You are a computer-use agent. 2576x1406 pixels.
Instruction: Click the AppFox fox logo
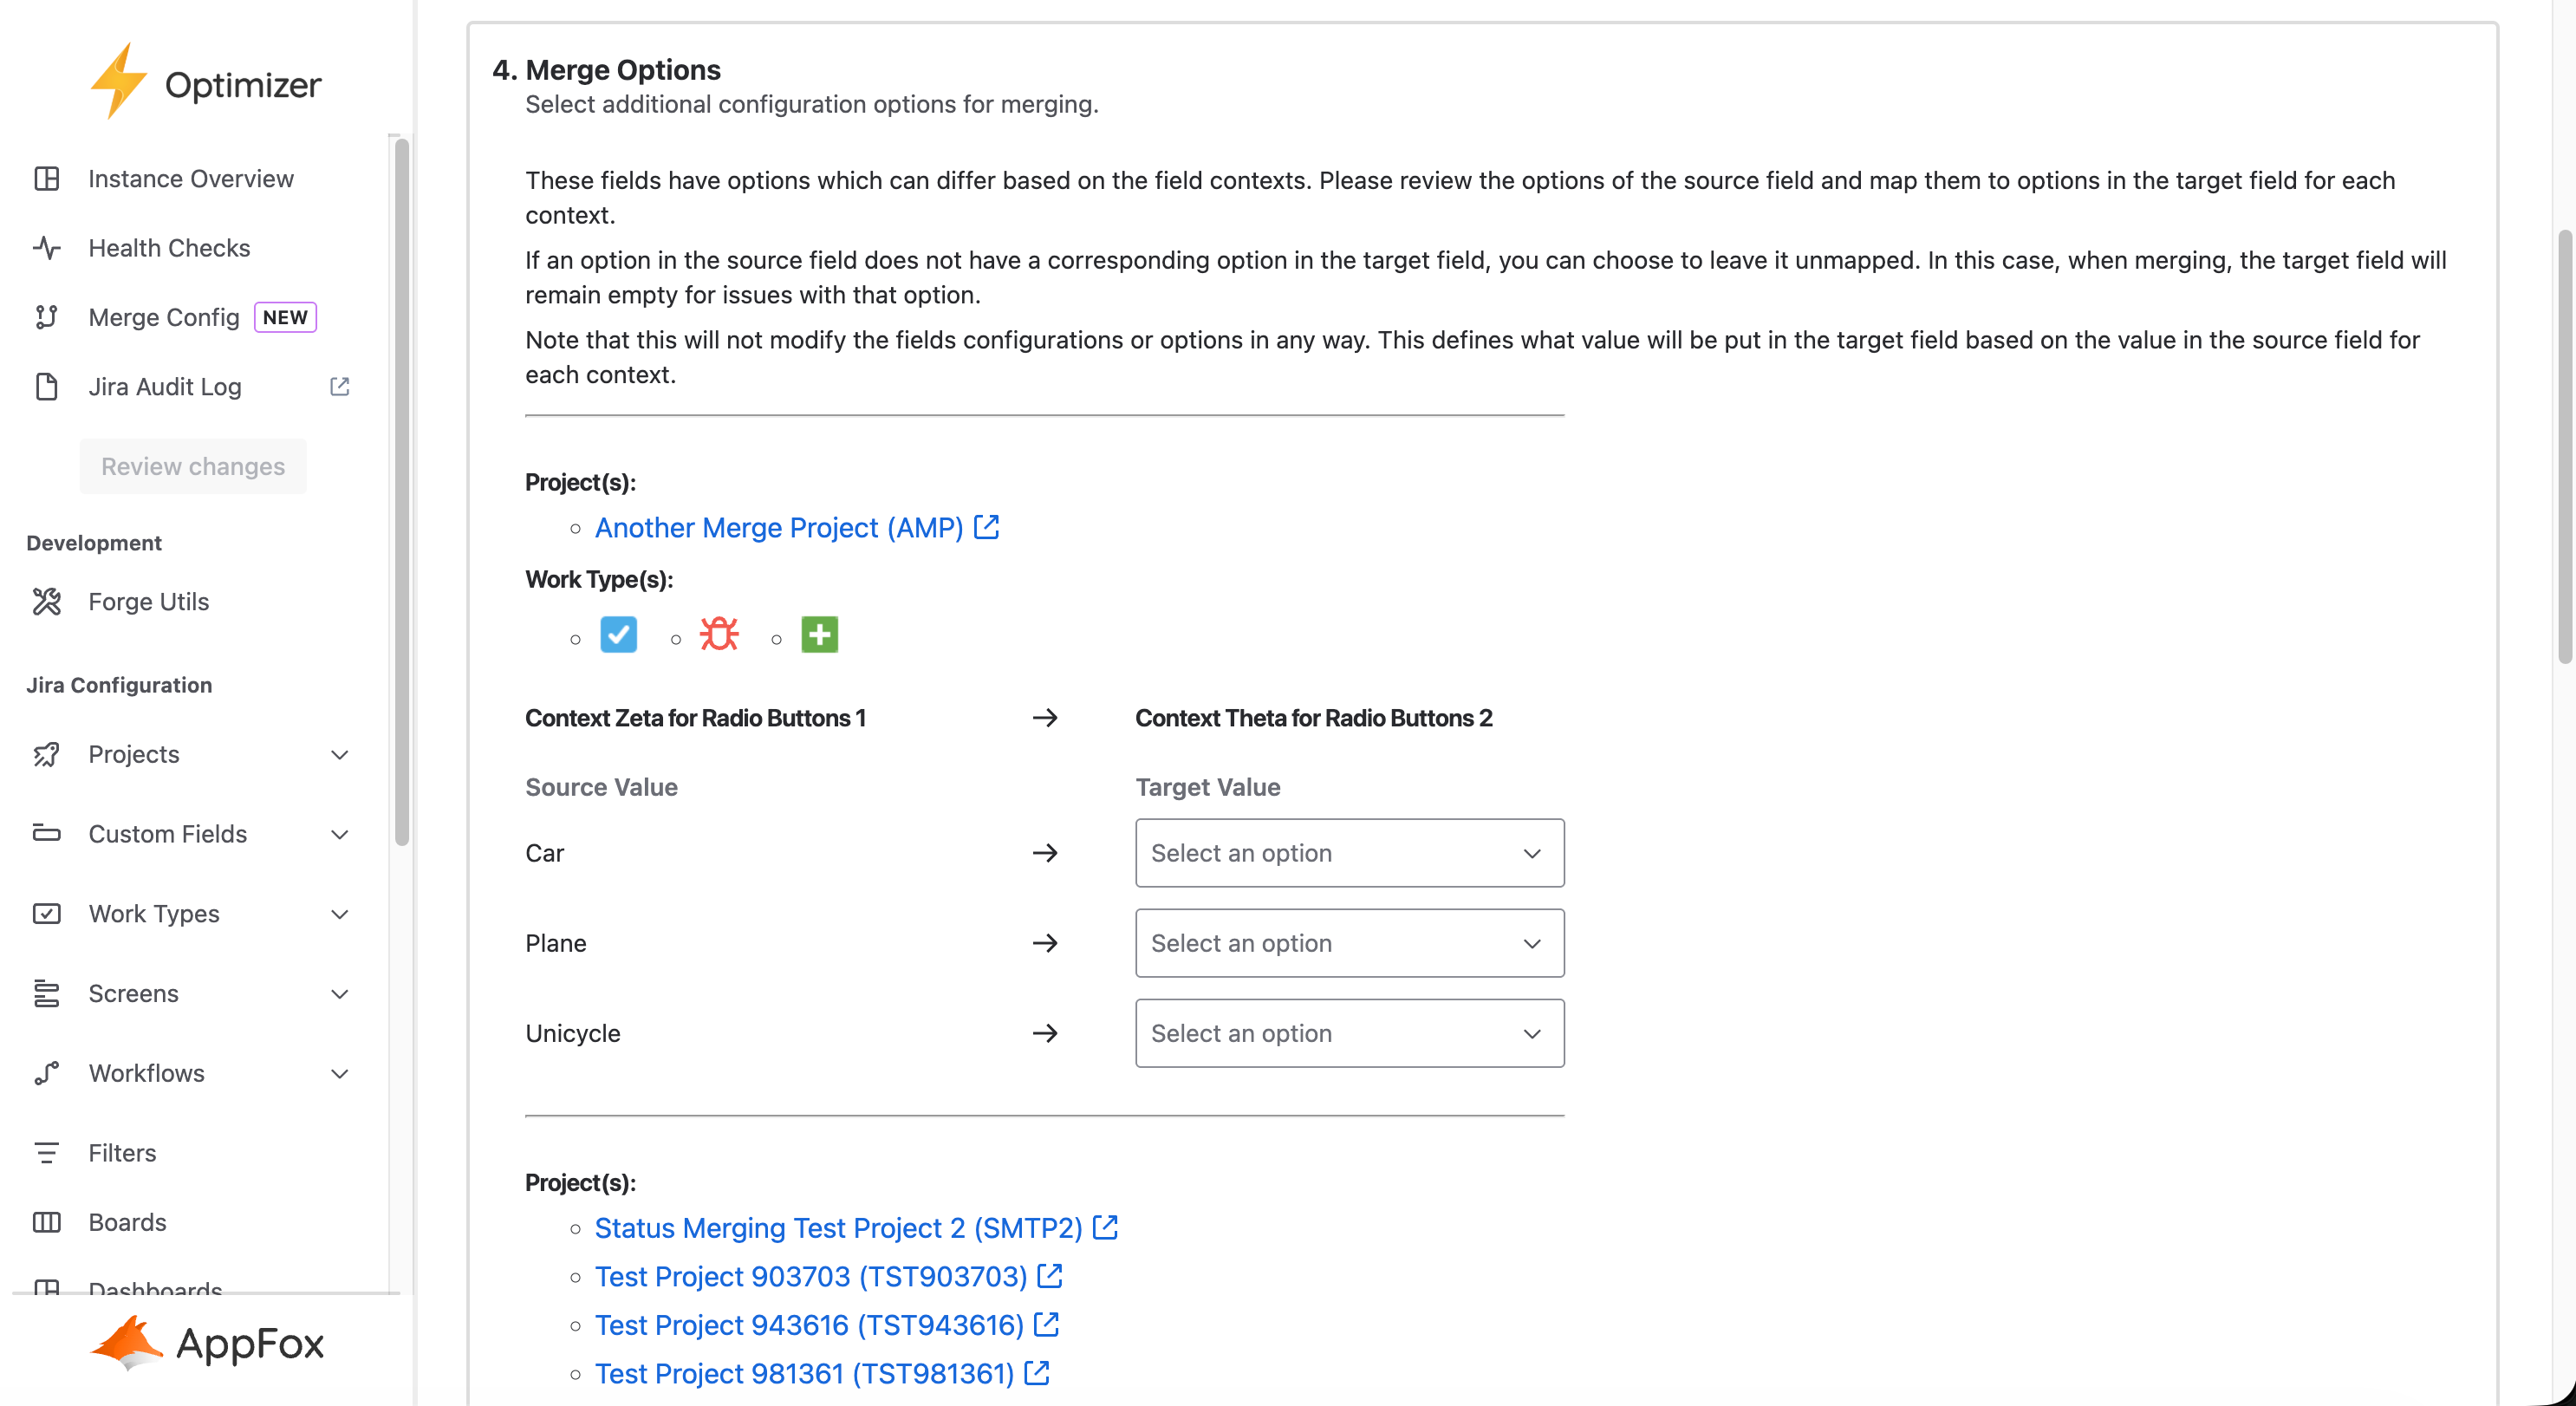point(127,1343)
